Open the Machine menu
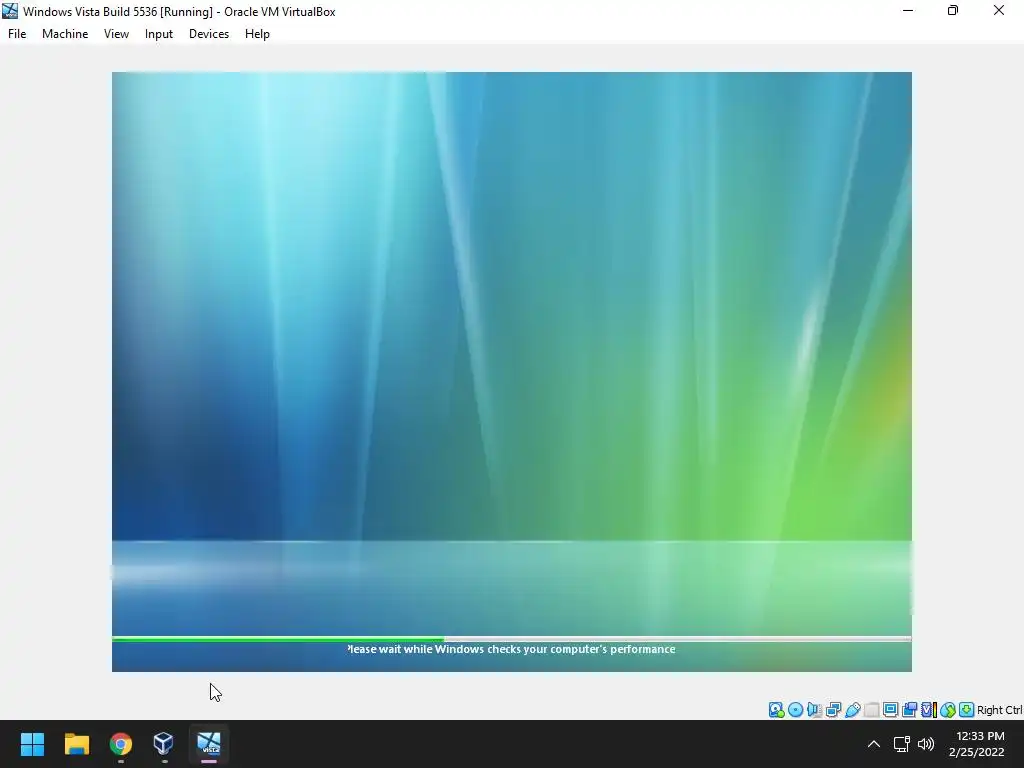Image resolution: width=1024 pixels, height=768 pixels. pos(65,34)
